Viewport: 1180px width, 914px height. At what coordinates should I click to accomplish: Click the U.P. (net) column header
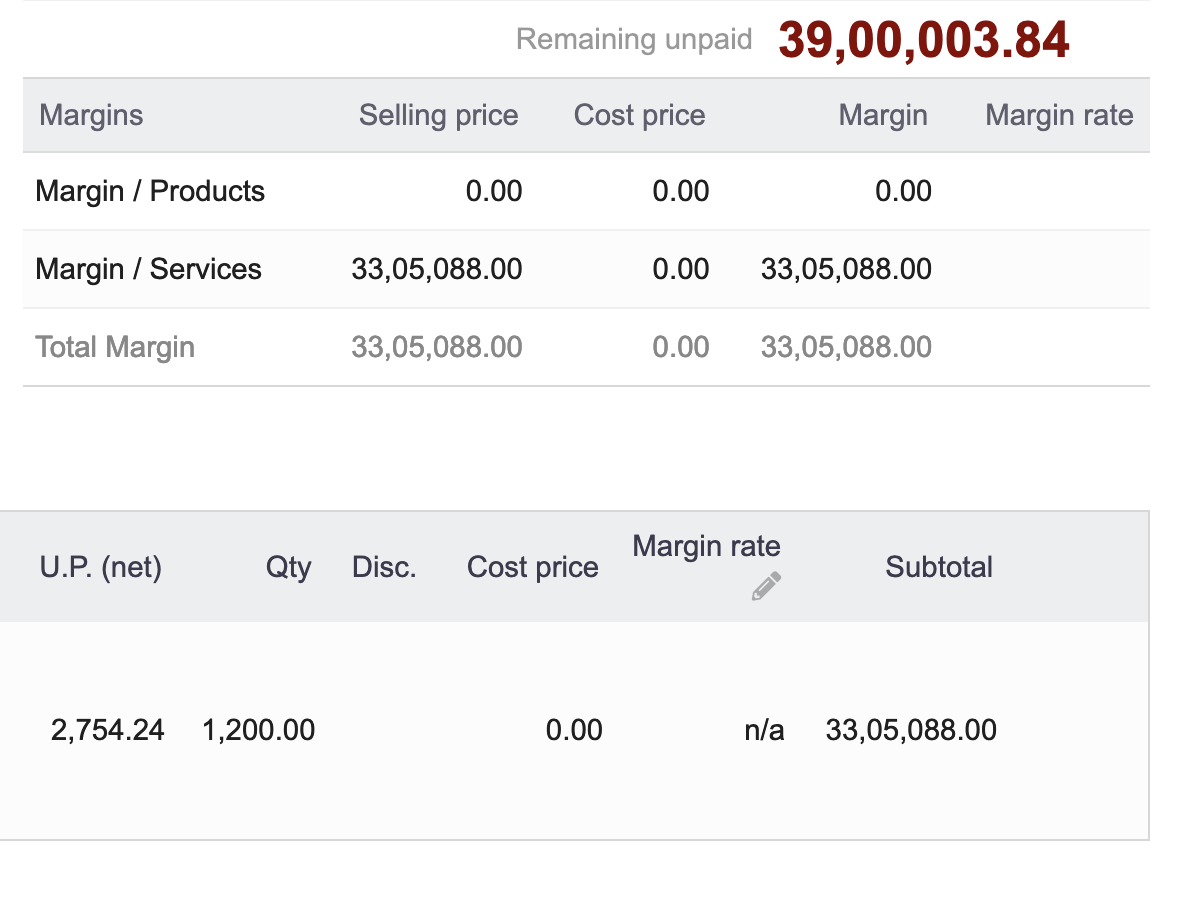(101, 567)
